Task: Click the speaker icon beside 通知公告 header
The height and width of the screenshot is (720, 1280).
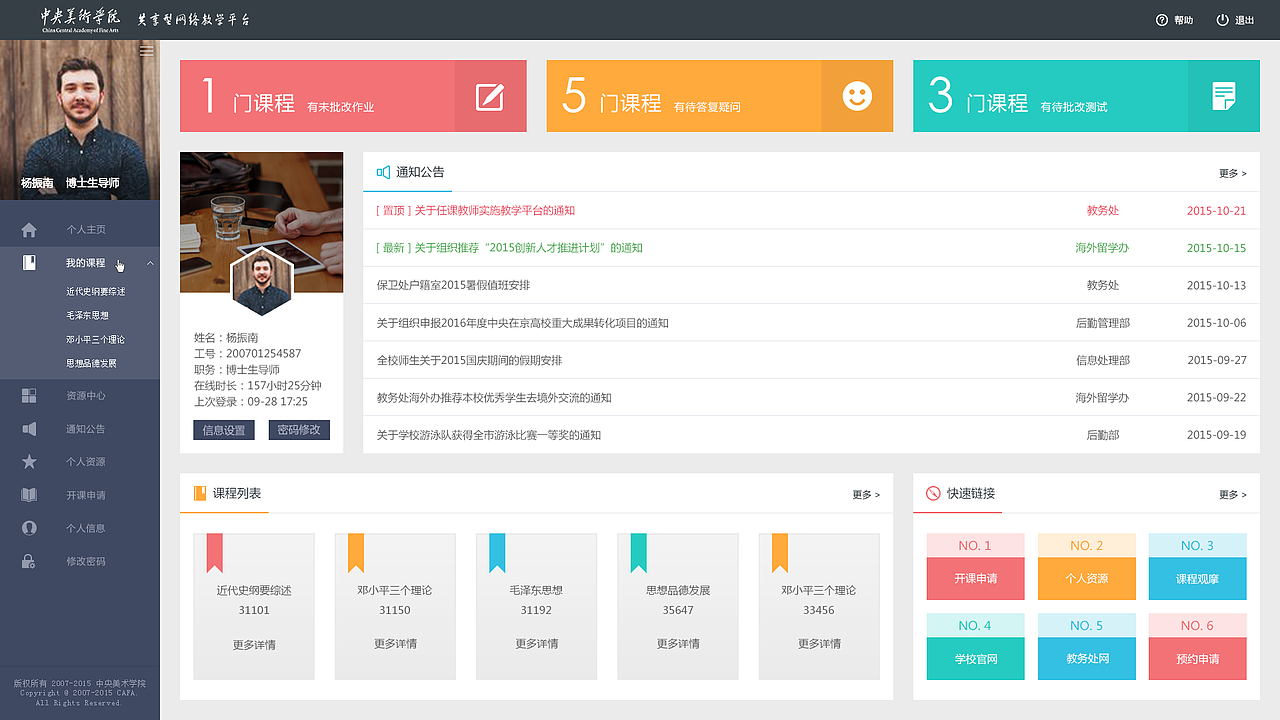Action: pyautogui.click(x=383, y=172)
